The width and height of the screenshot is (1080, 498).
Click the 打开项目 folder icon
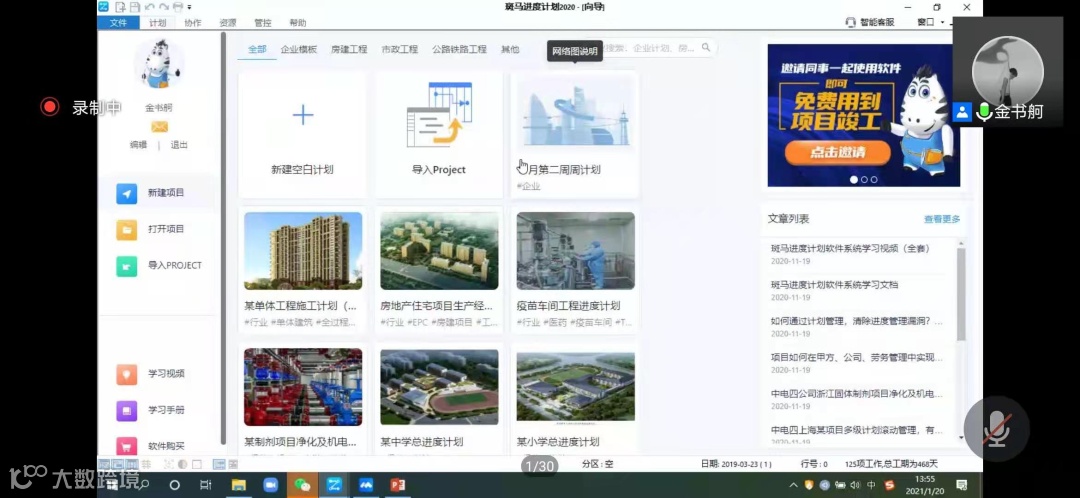[x=127, y=229]
